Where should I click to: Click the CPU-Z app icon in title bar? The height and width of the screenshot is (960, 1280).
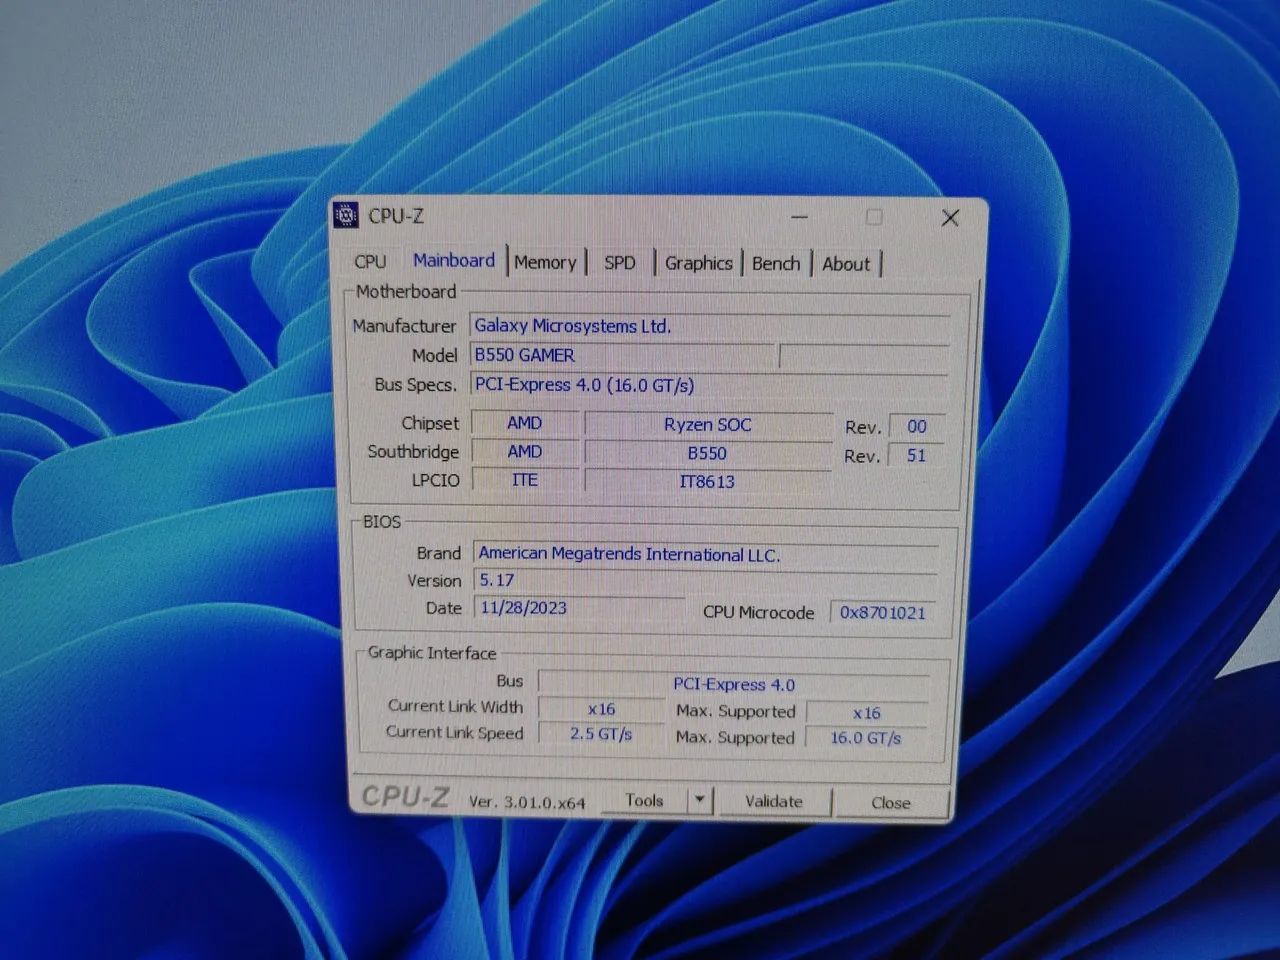tap(346, 215)
